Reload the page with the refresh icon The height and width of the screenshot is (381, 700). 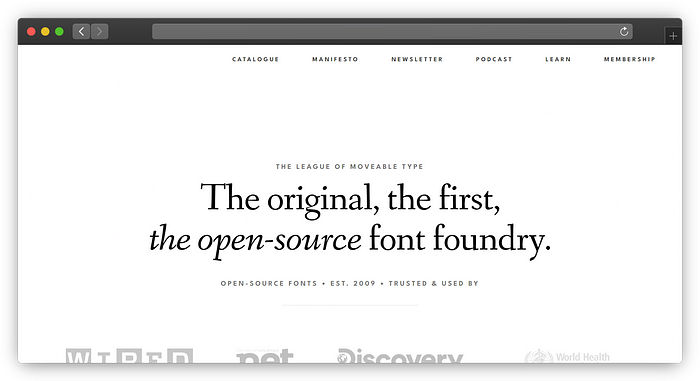[x=624, y=31]
